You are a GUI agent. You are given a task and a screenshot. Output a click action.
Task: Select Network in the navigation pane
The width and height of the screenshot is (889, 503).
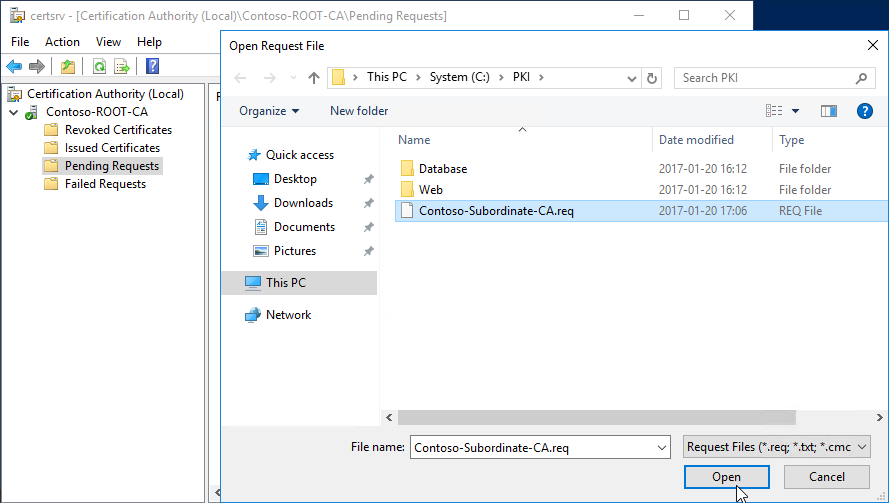288,315
